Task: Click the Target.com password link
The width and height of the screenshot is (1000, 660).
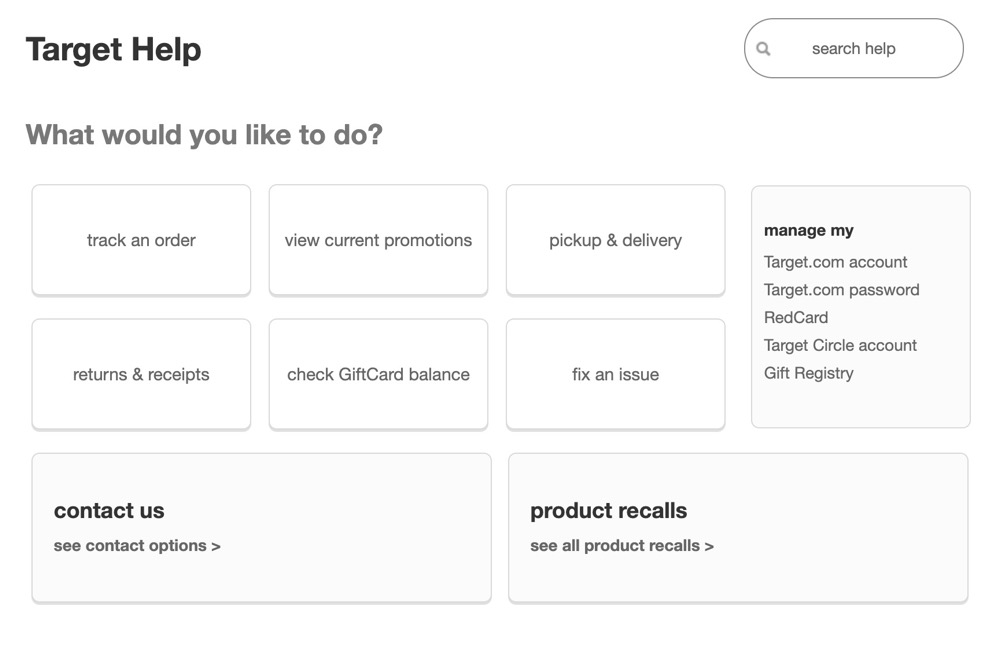Action: [x=842, y=290]
